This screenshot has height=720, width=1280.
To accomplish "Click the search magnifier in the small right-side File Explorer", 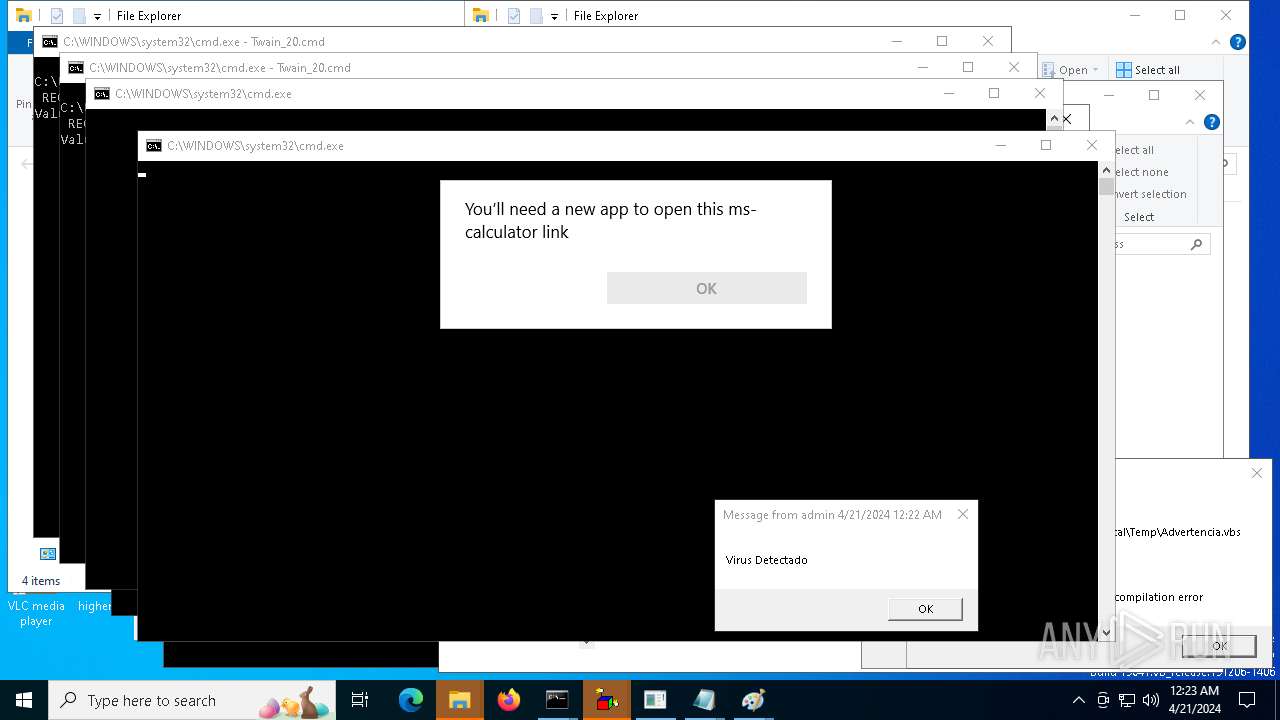I will click(1196, 244).
